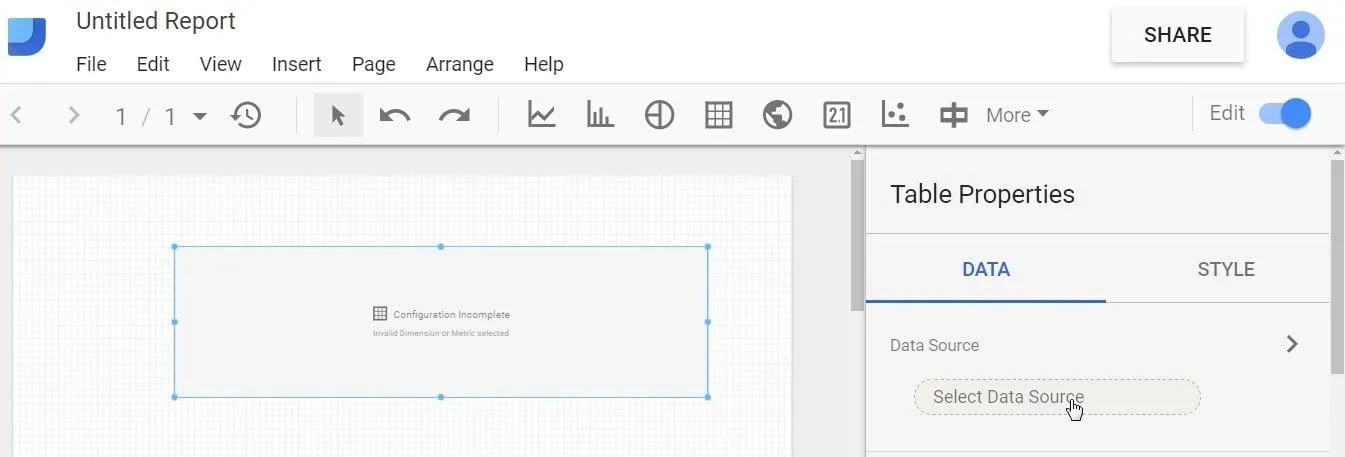
Task: Undo the last action
Action: pyautogui.click(x=395, y=115)
